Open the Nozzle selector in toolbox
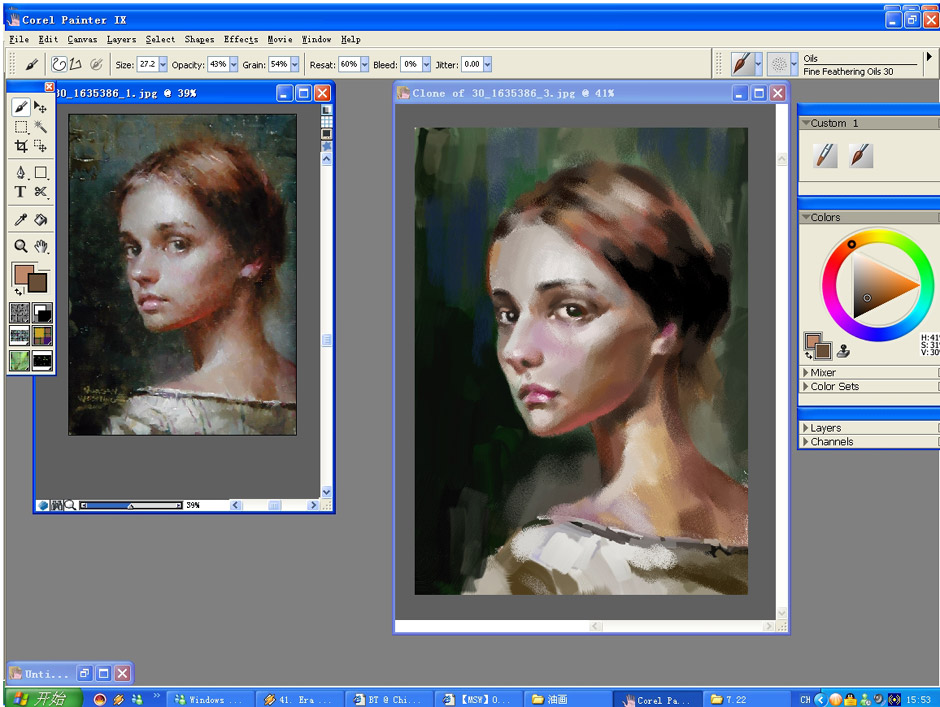Viewport: 940px width, 707px height. coord(42,360)
